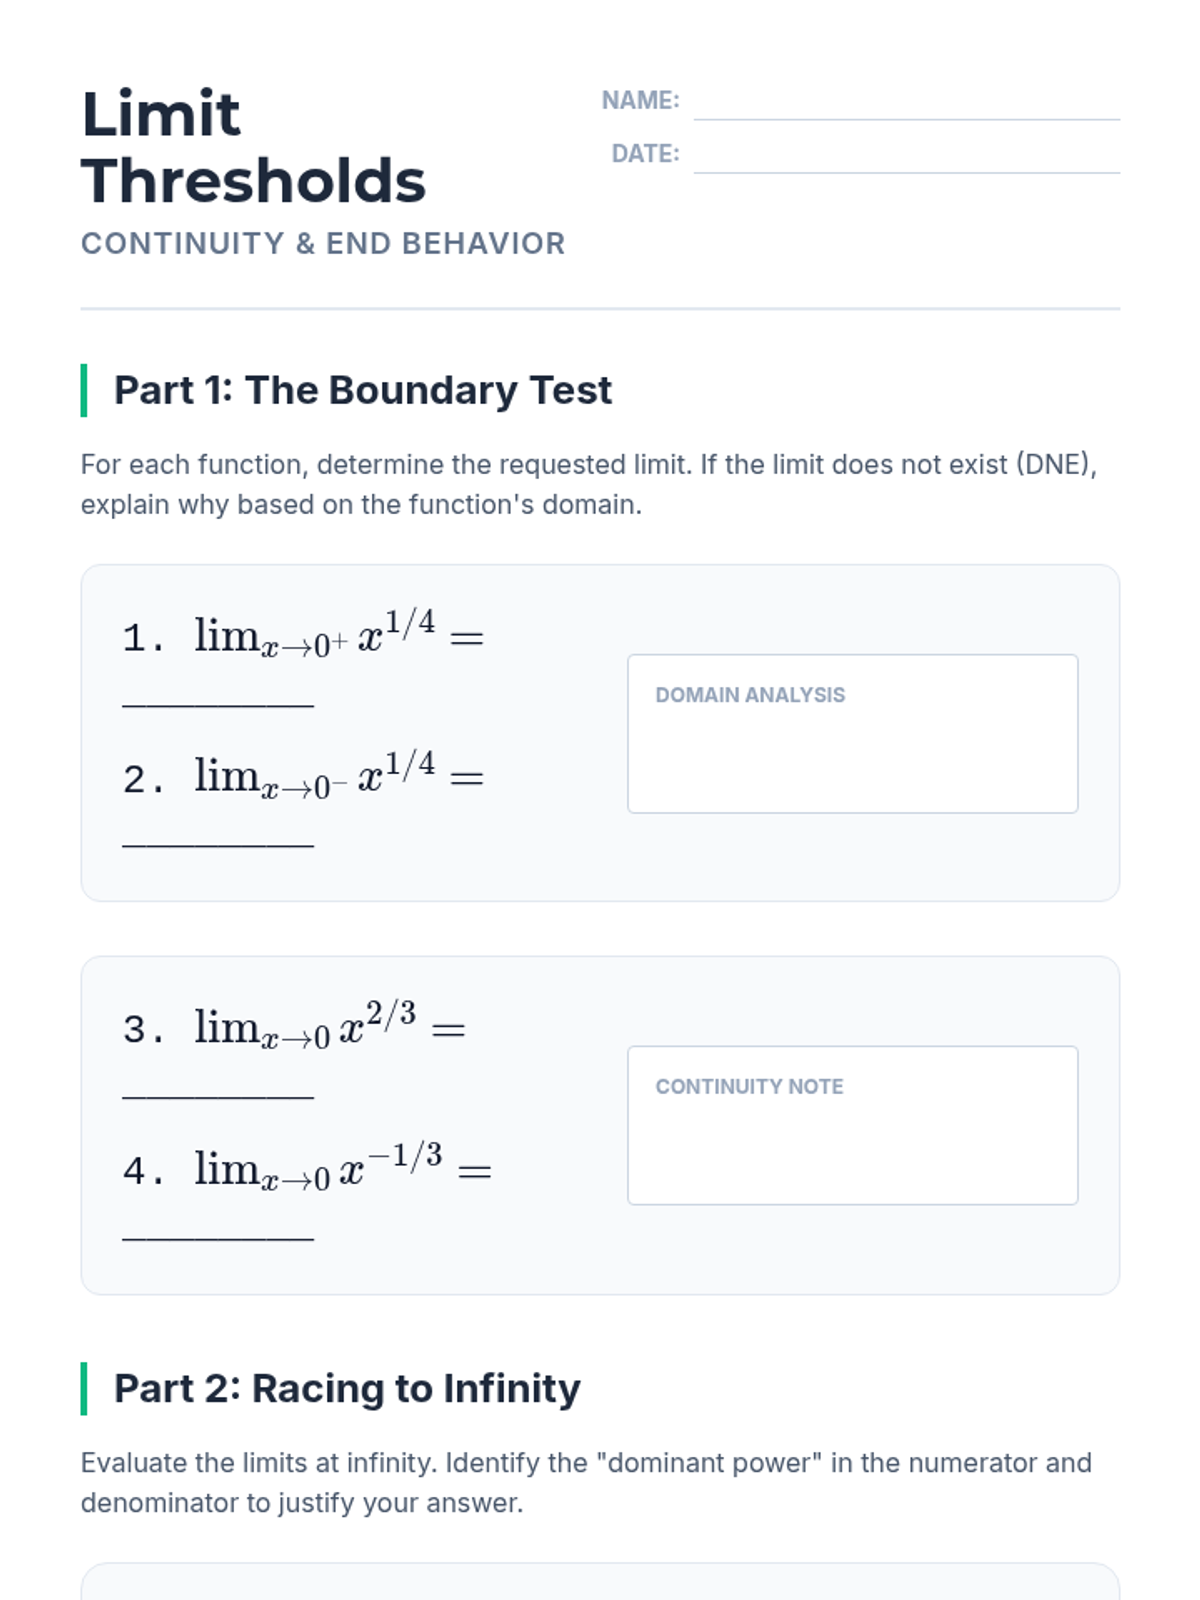Click the limit of x^(2/3) expression
Viewport: 1200px width, 1600px height.
click(x=329, y=1028)
